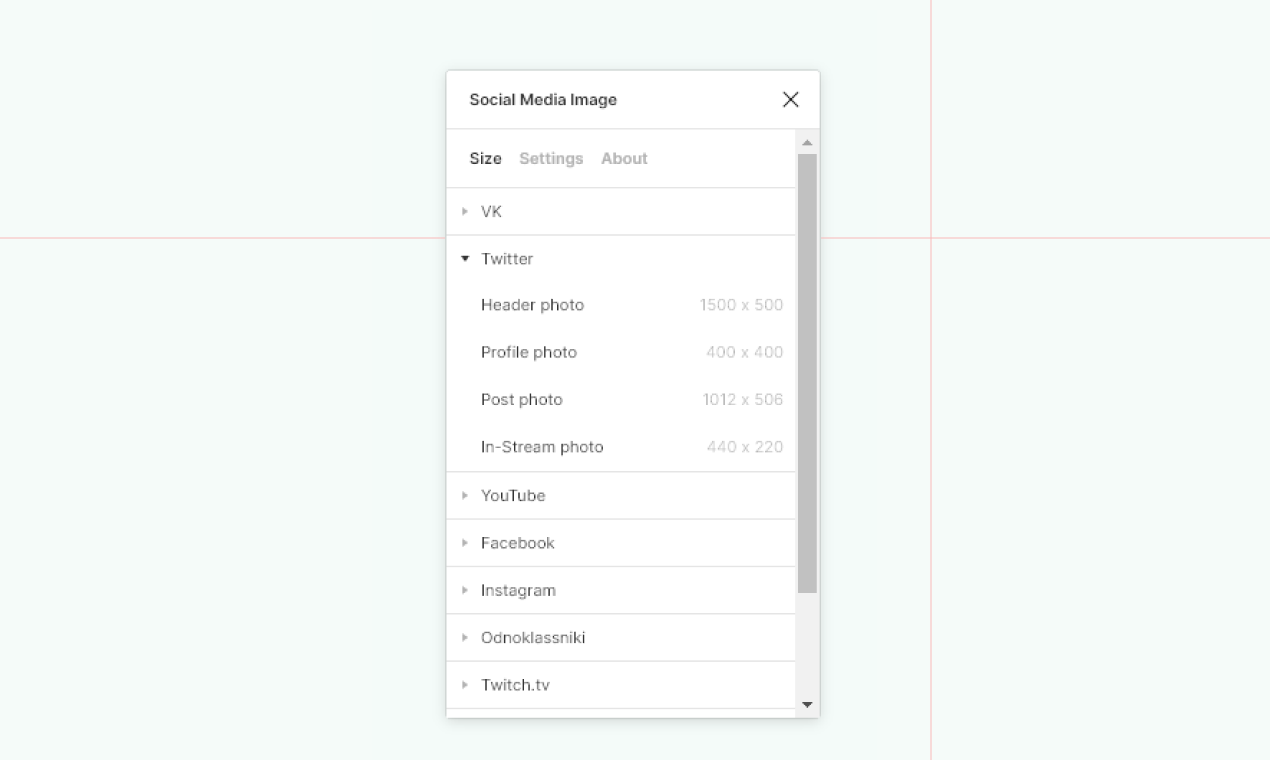Click the scrollbar up arrow

[807, 141]
